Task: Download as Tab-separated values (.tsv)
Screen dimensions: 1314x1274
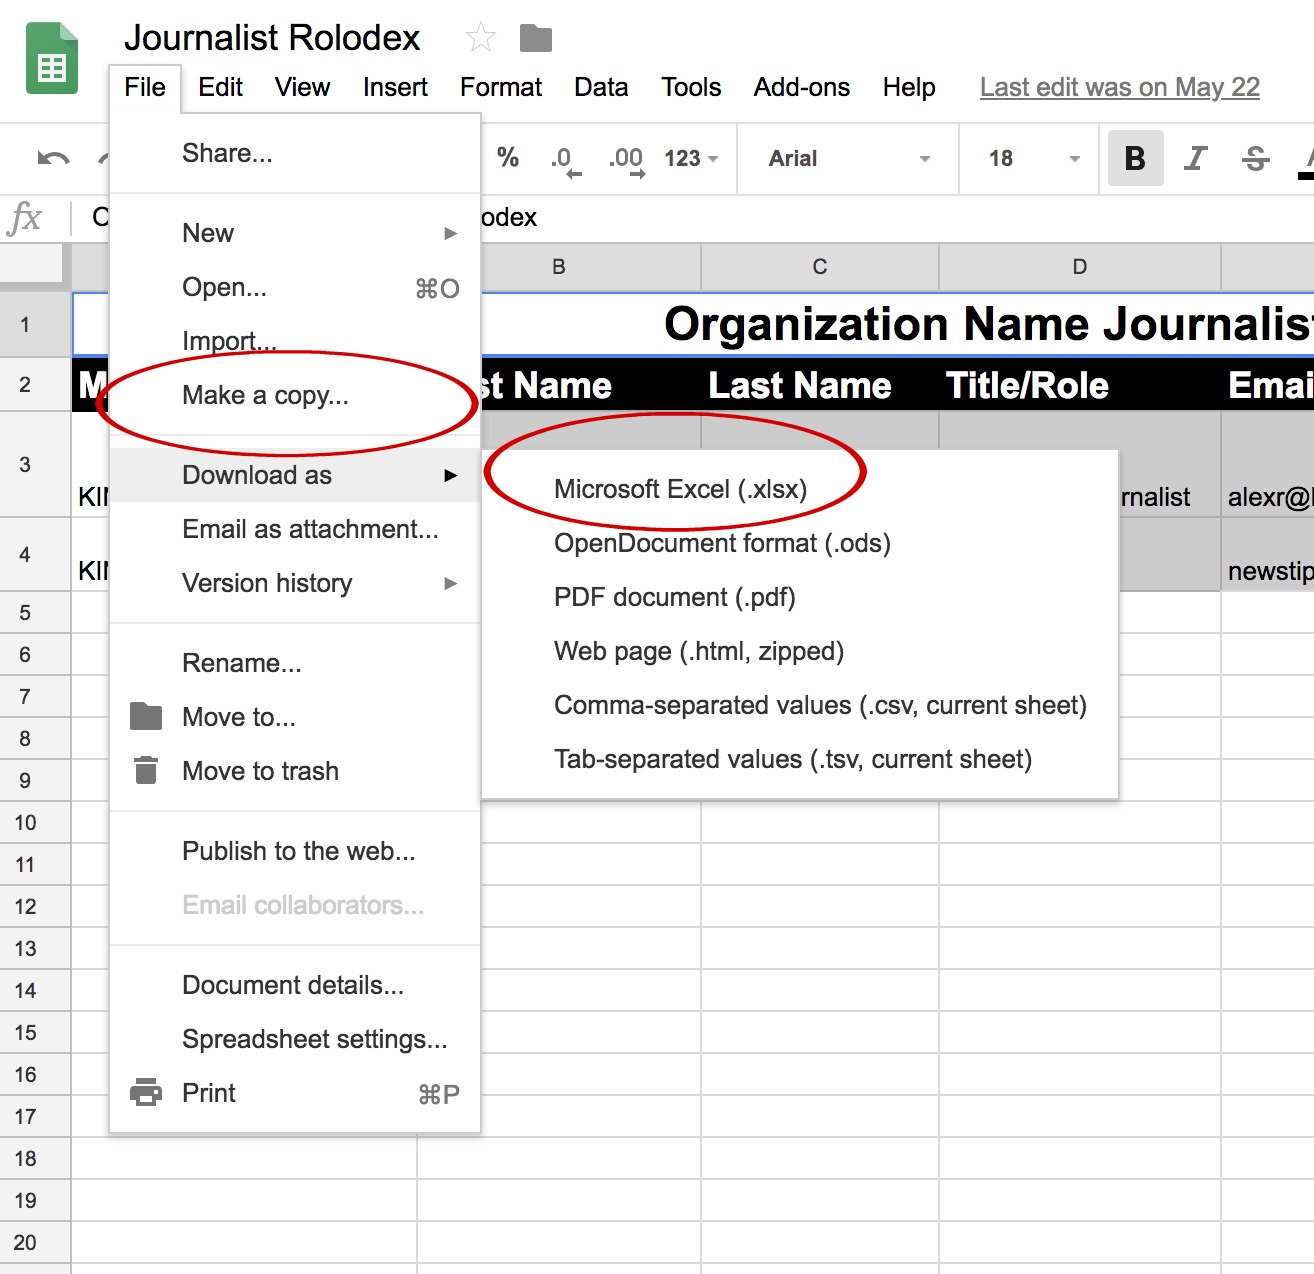Action: (800, 759)
